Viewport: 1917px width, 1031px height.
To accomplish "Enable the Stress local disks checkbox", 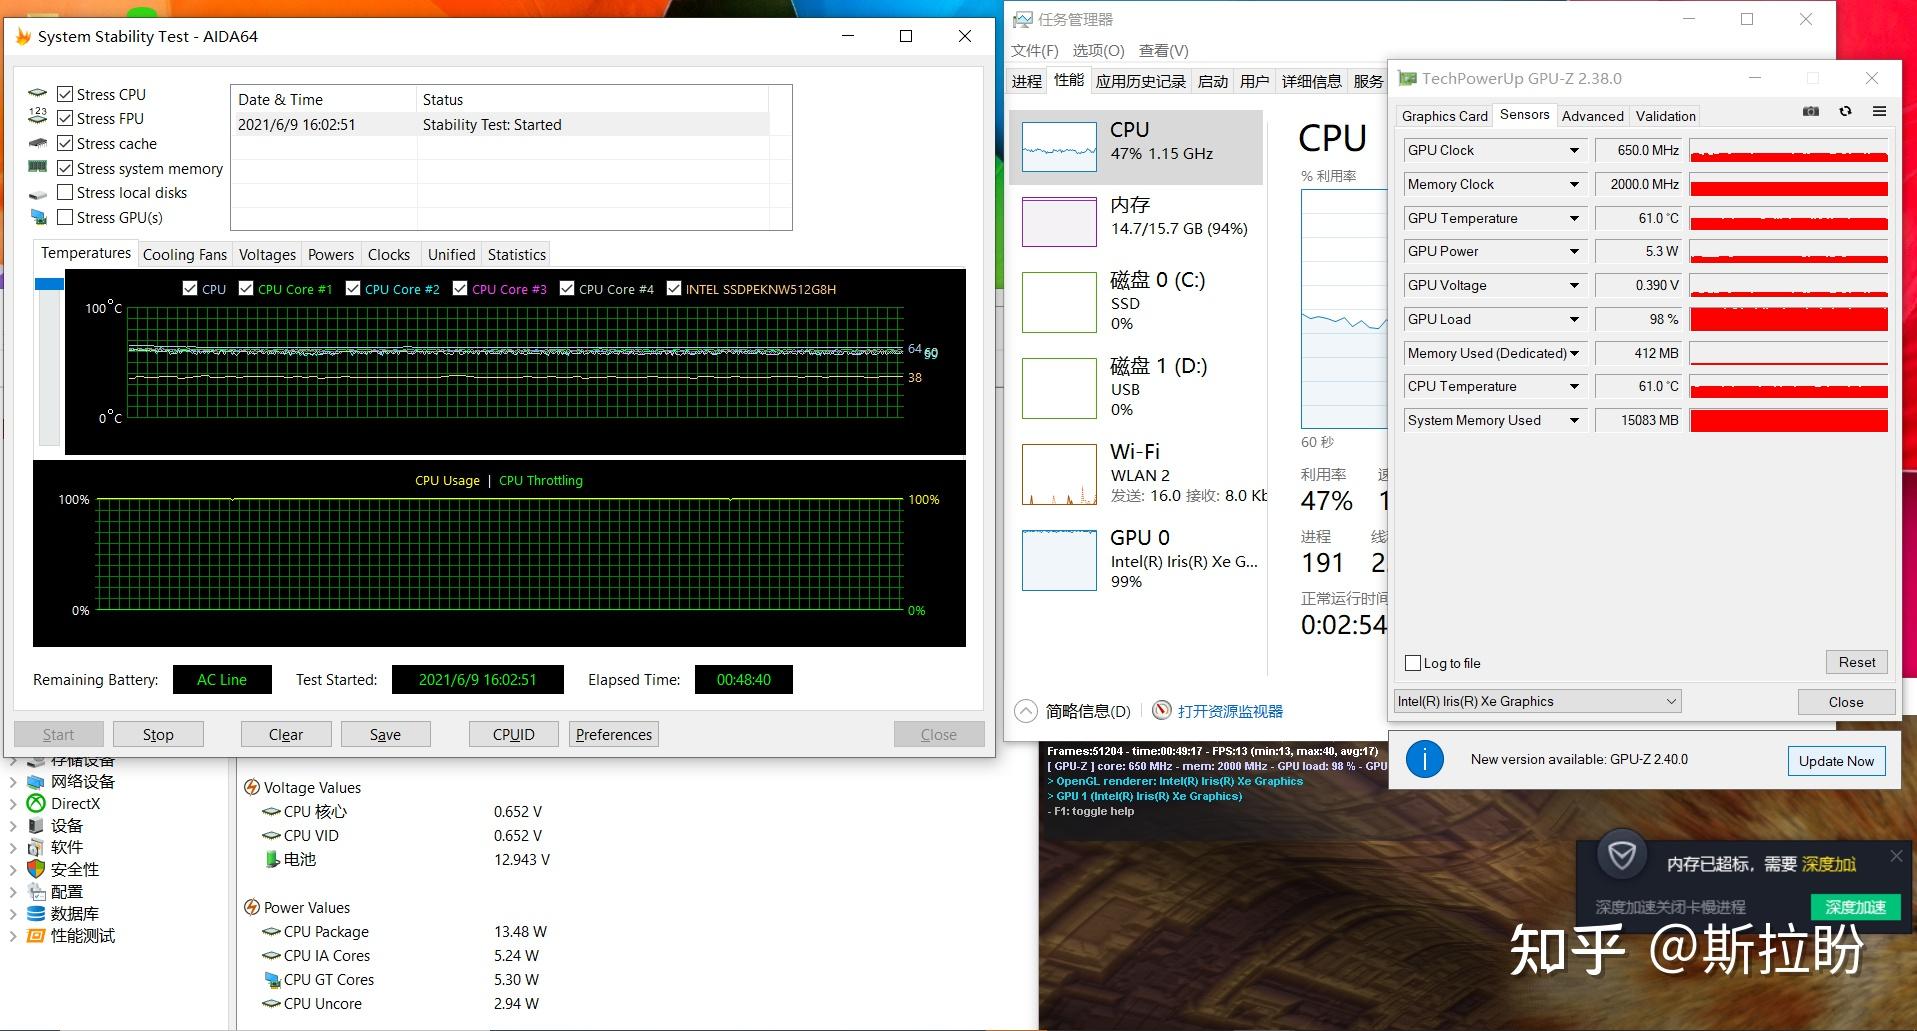I will (65, 192).
